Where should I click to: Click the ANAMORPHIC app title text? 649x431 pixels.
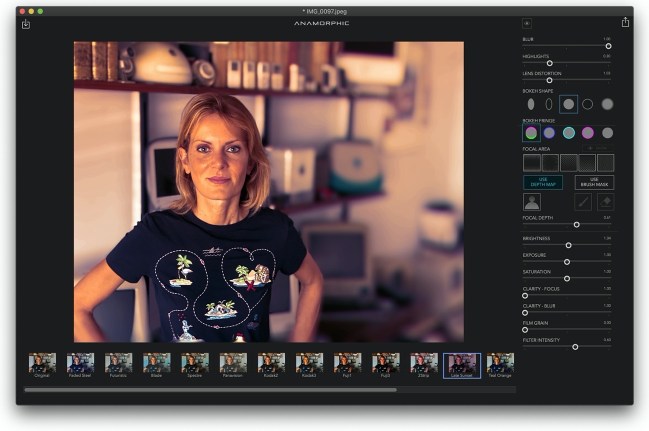click(322, 23)
